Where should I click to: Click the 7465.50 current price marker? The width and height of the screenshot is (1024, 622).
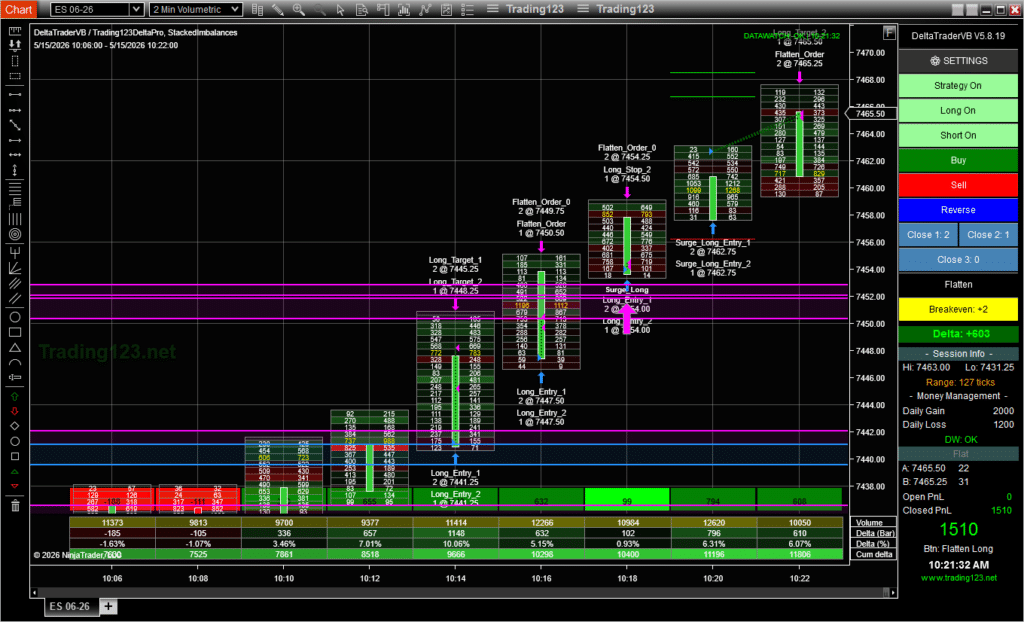871,114
